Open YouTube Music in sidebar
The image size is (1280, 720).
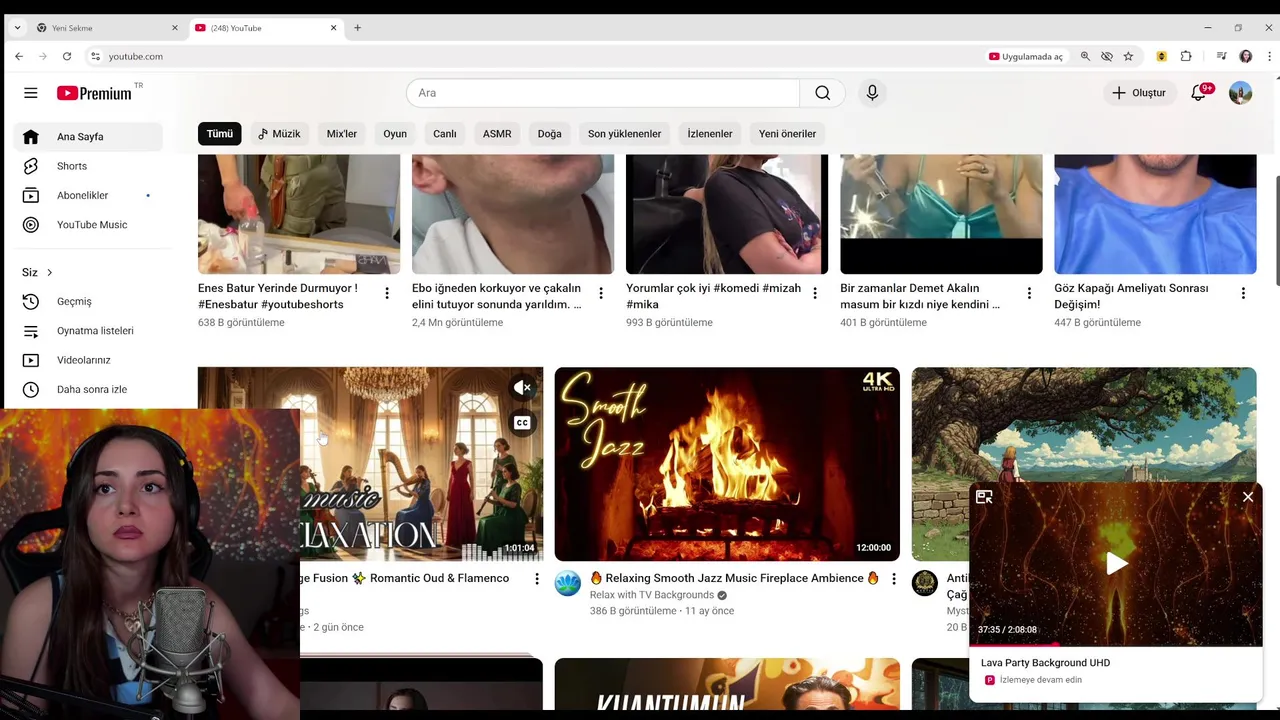tap(88, 225)
